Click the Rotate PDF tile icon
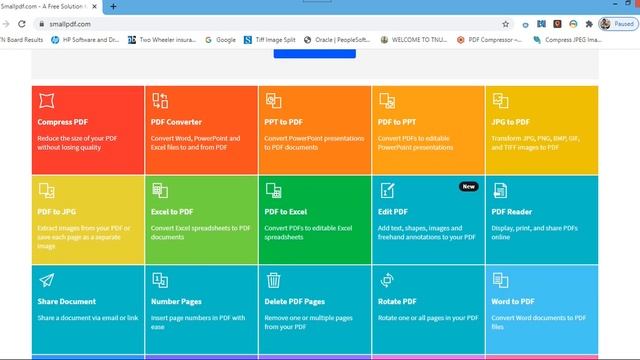 click(x=387, y=280)
